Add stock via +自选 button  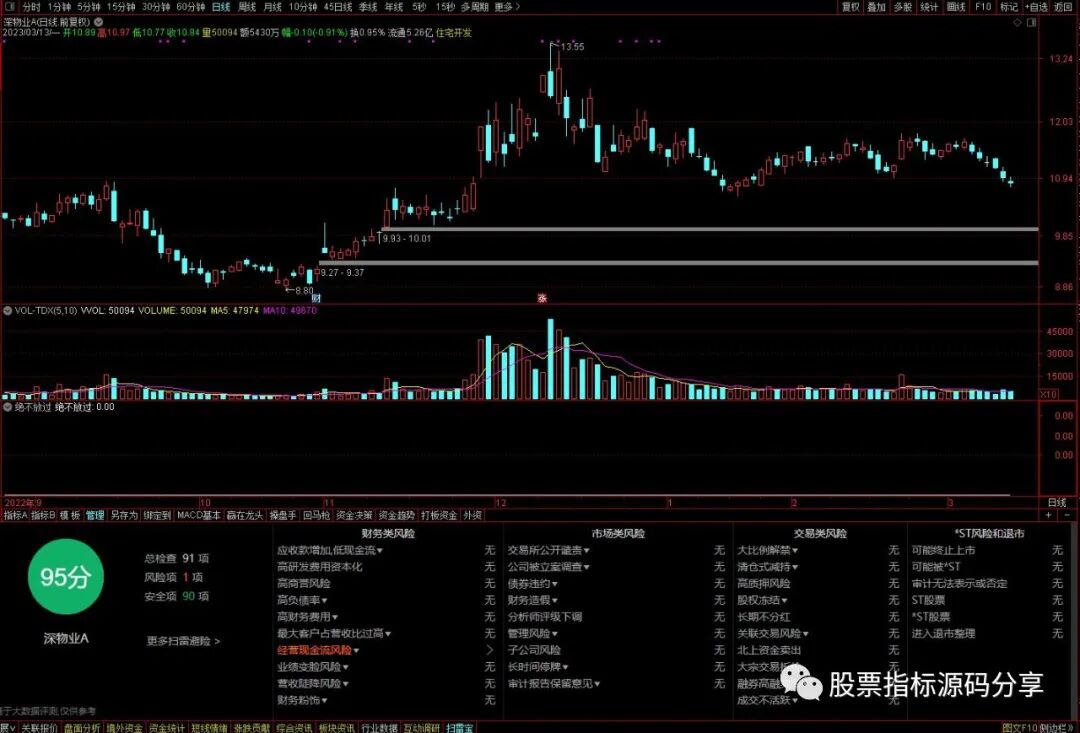tap(1036, 7)
